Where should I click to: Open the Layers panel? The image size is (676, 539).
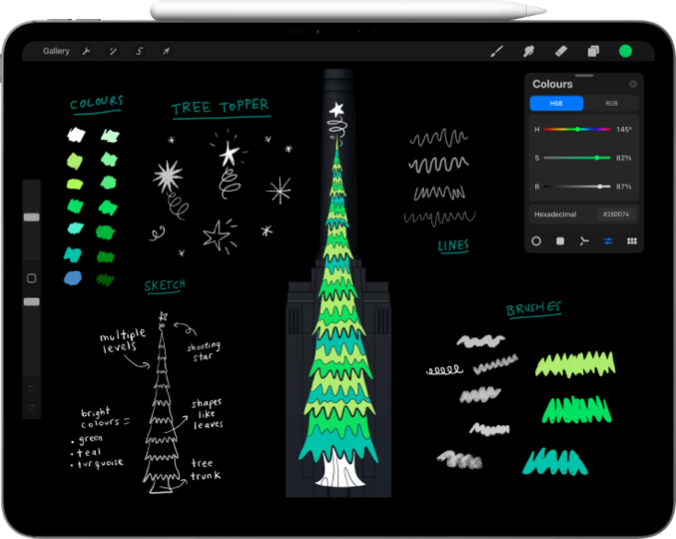[593, 51]
